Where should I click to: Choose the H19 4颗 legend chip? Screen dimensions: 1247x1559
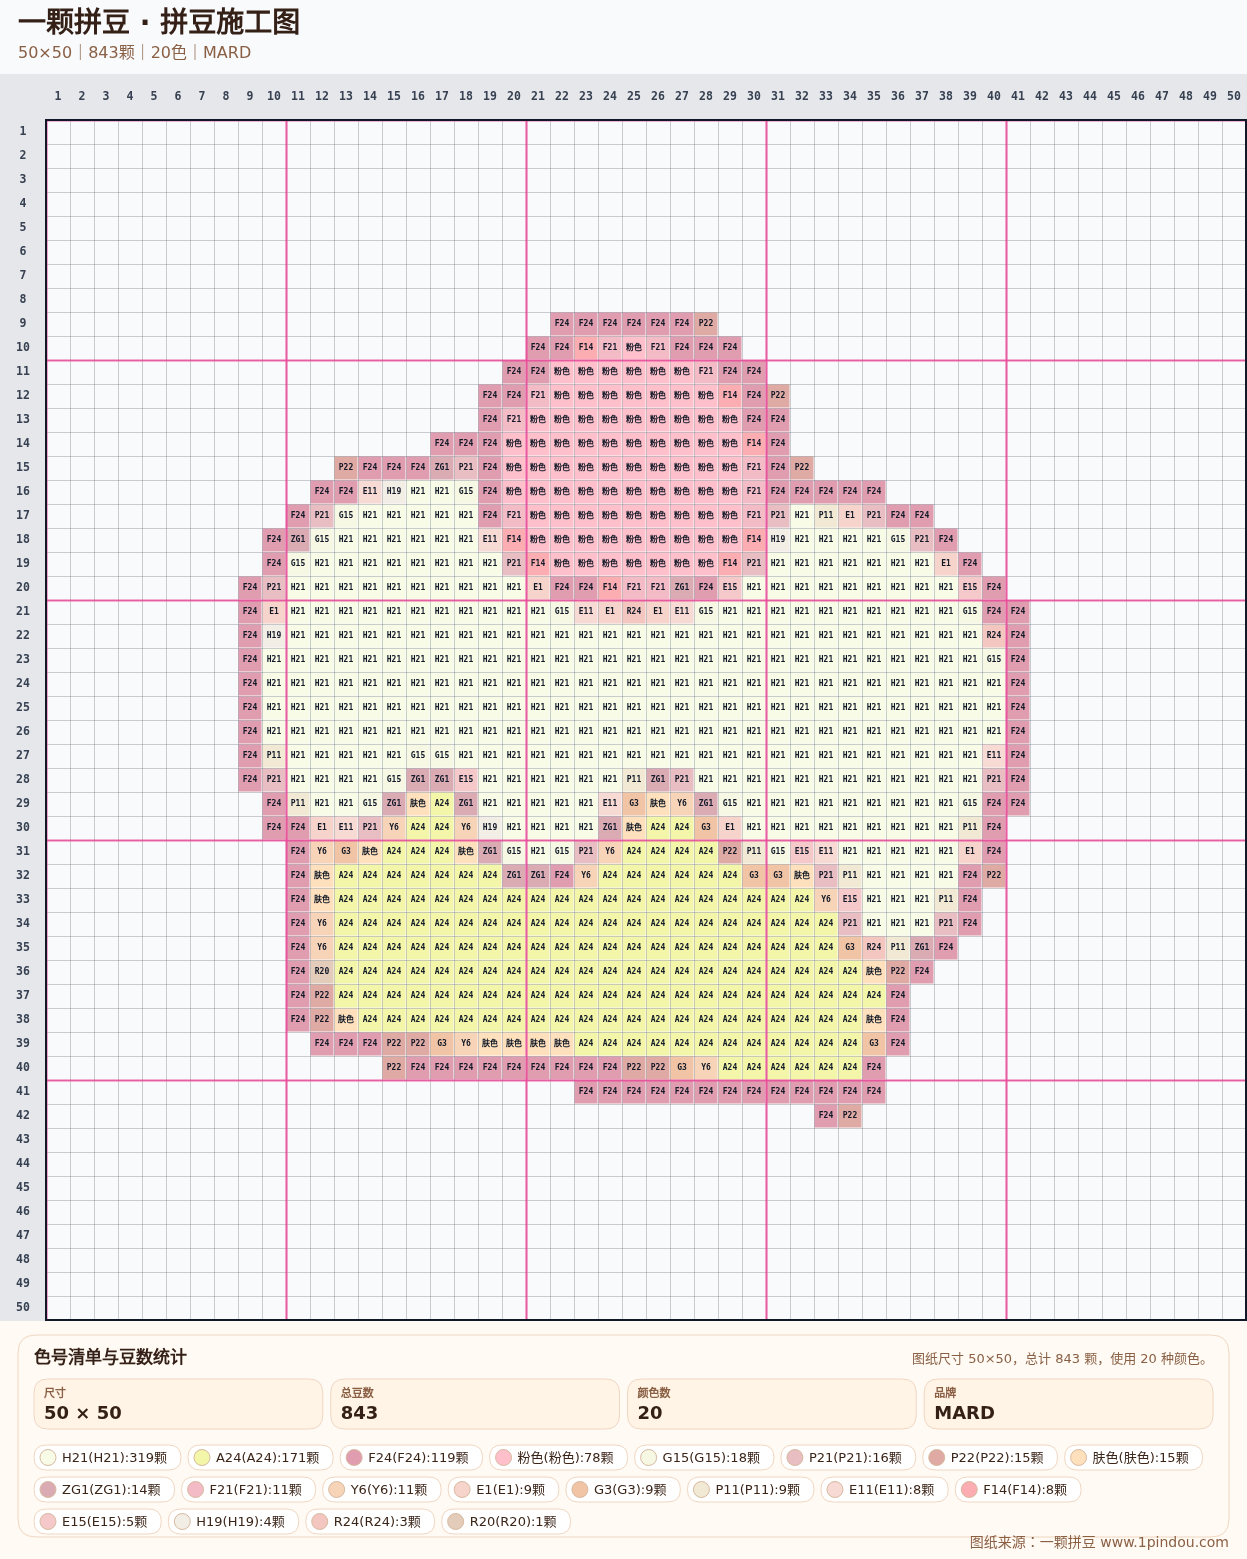coord(233,1521)
